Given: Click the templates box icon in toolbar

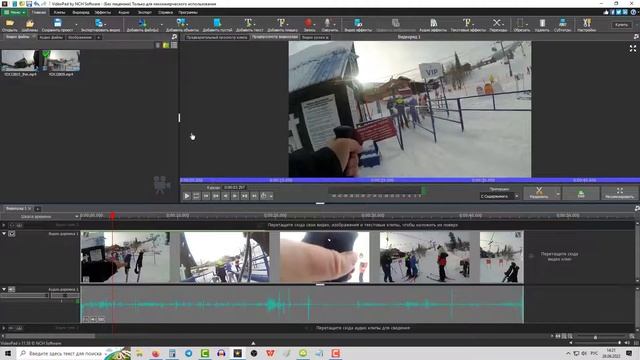Looking at the screenshot, I should pos(29,23).
